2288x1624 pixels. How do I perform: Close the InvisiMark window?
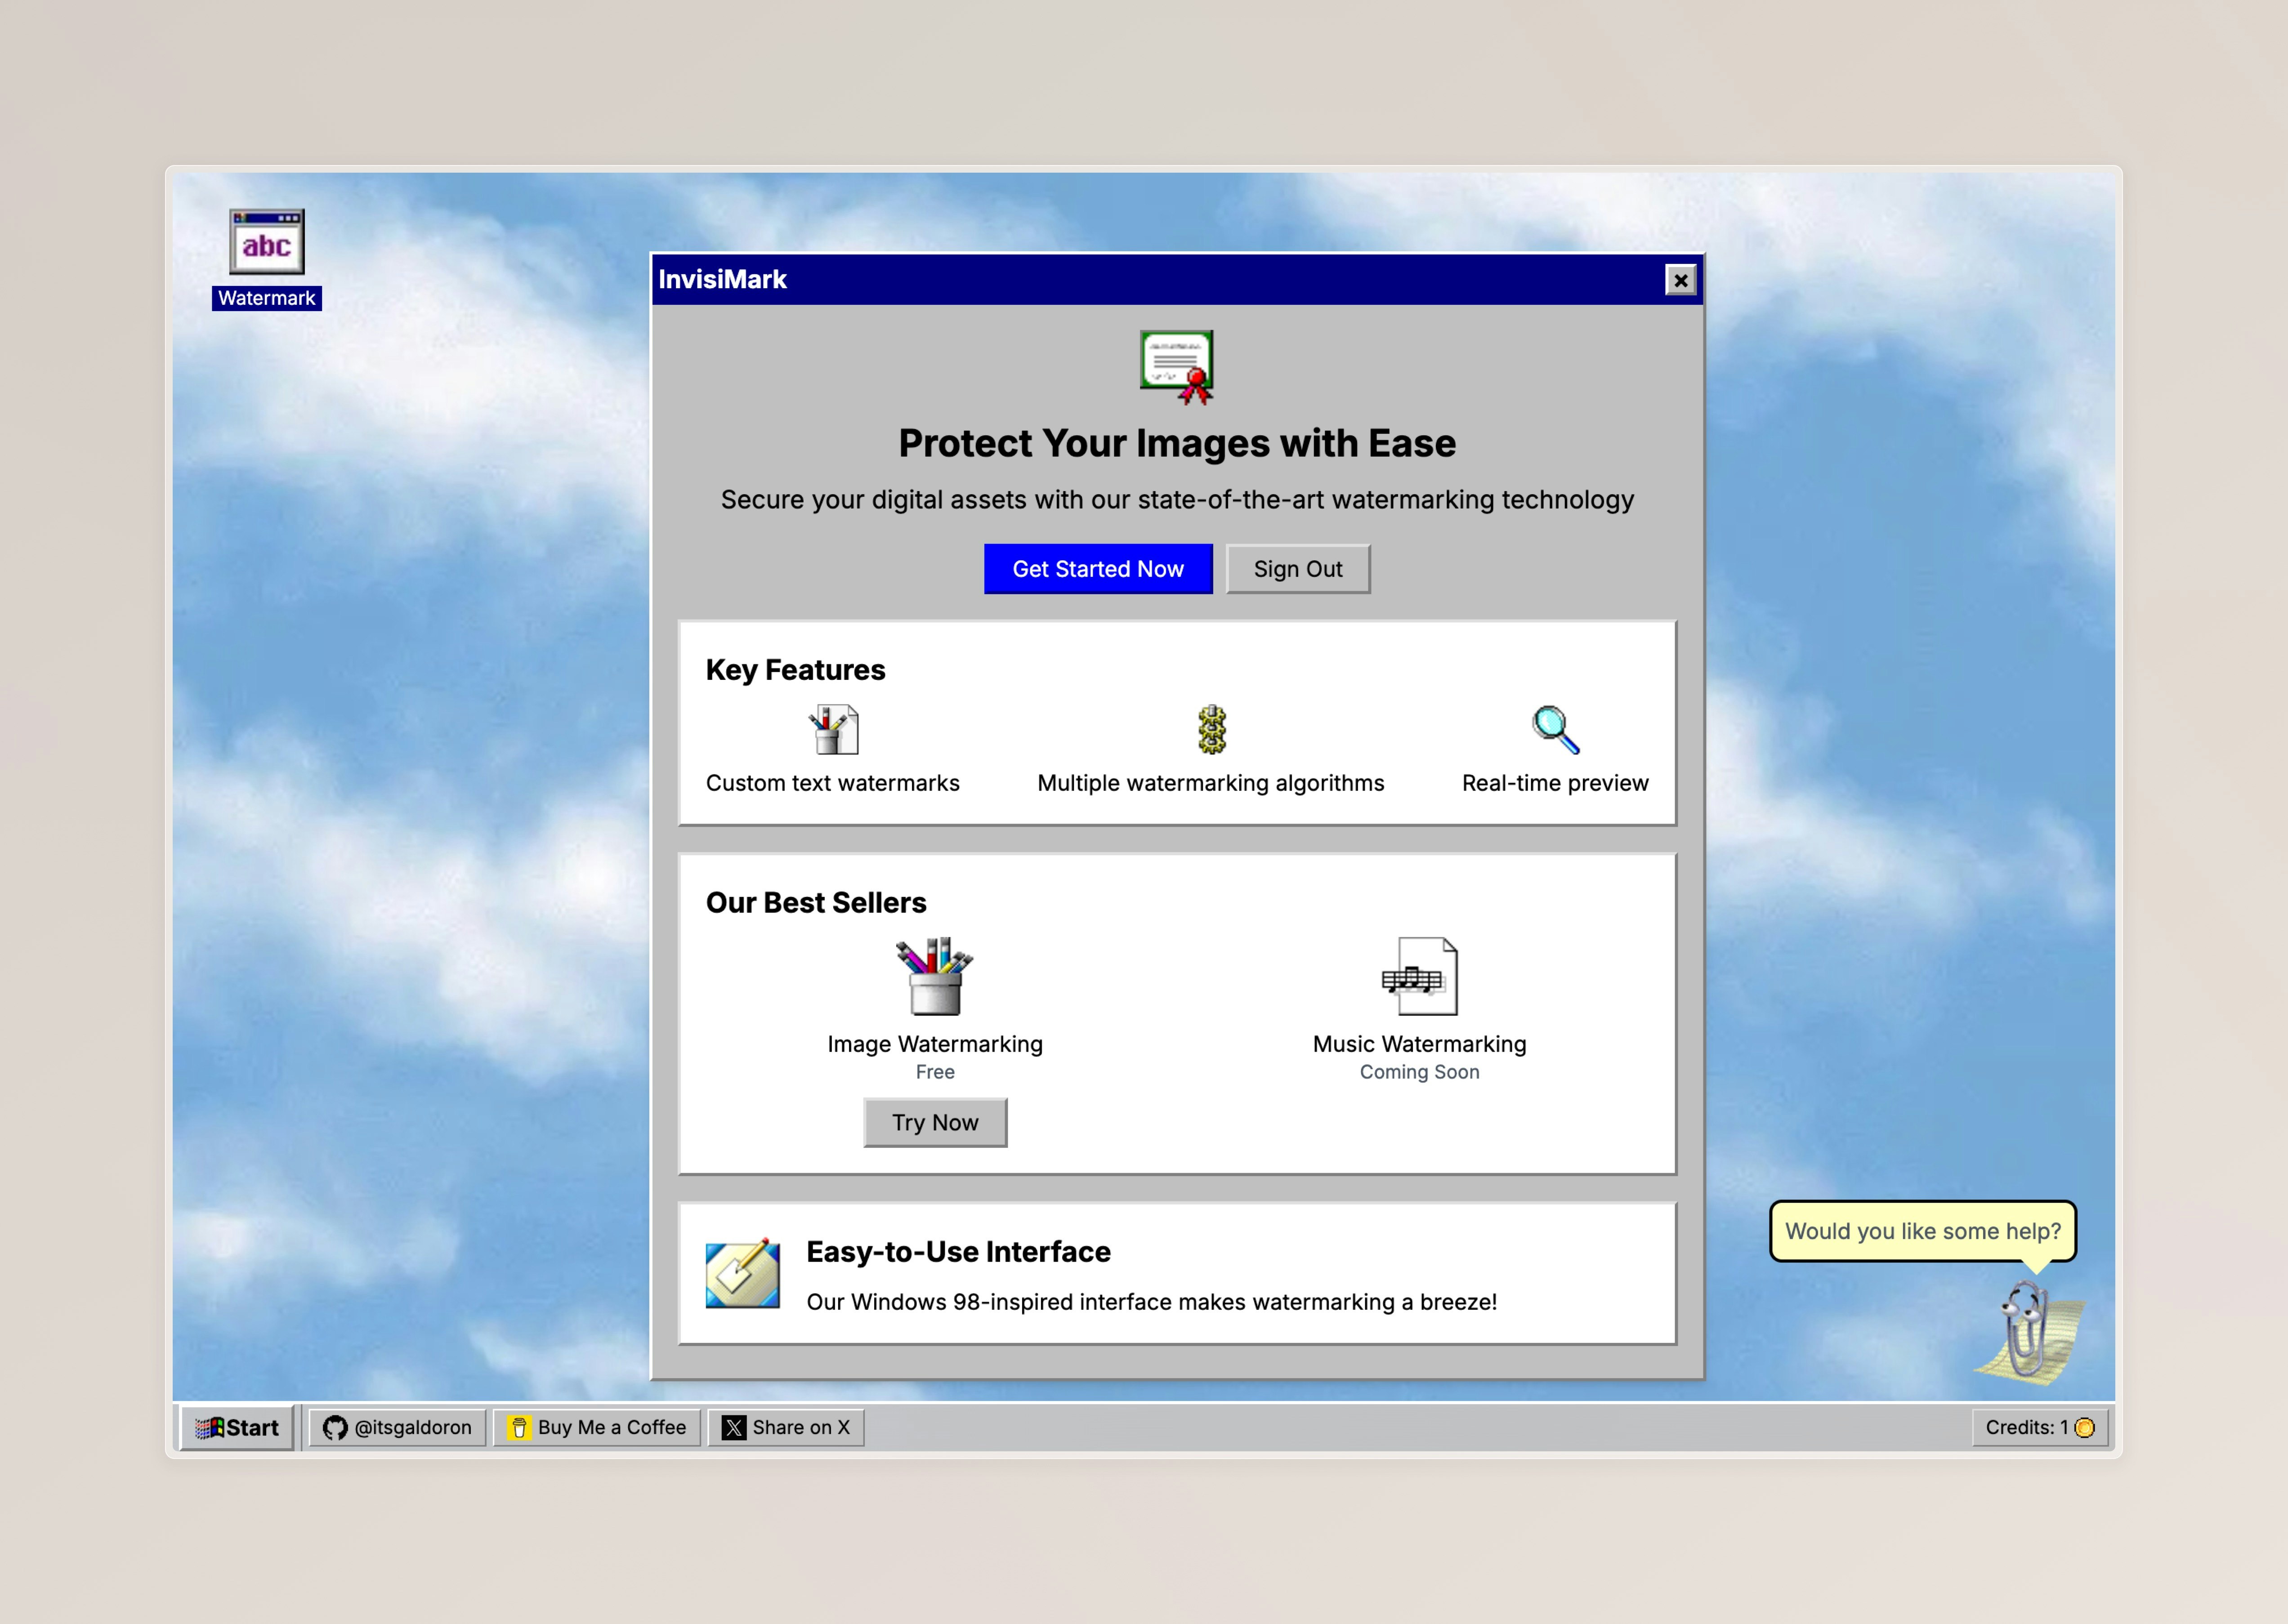(x=1680, y=280)
